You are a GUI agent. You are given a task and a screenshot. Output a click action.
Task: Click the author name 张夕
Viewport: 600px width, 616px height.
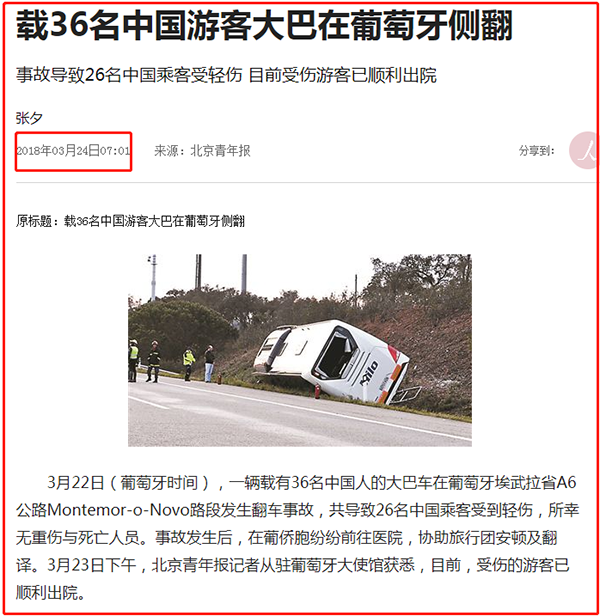click(29, 118)
